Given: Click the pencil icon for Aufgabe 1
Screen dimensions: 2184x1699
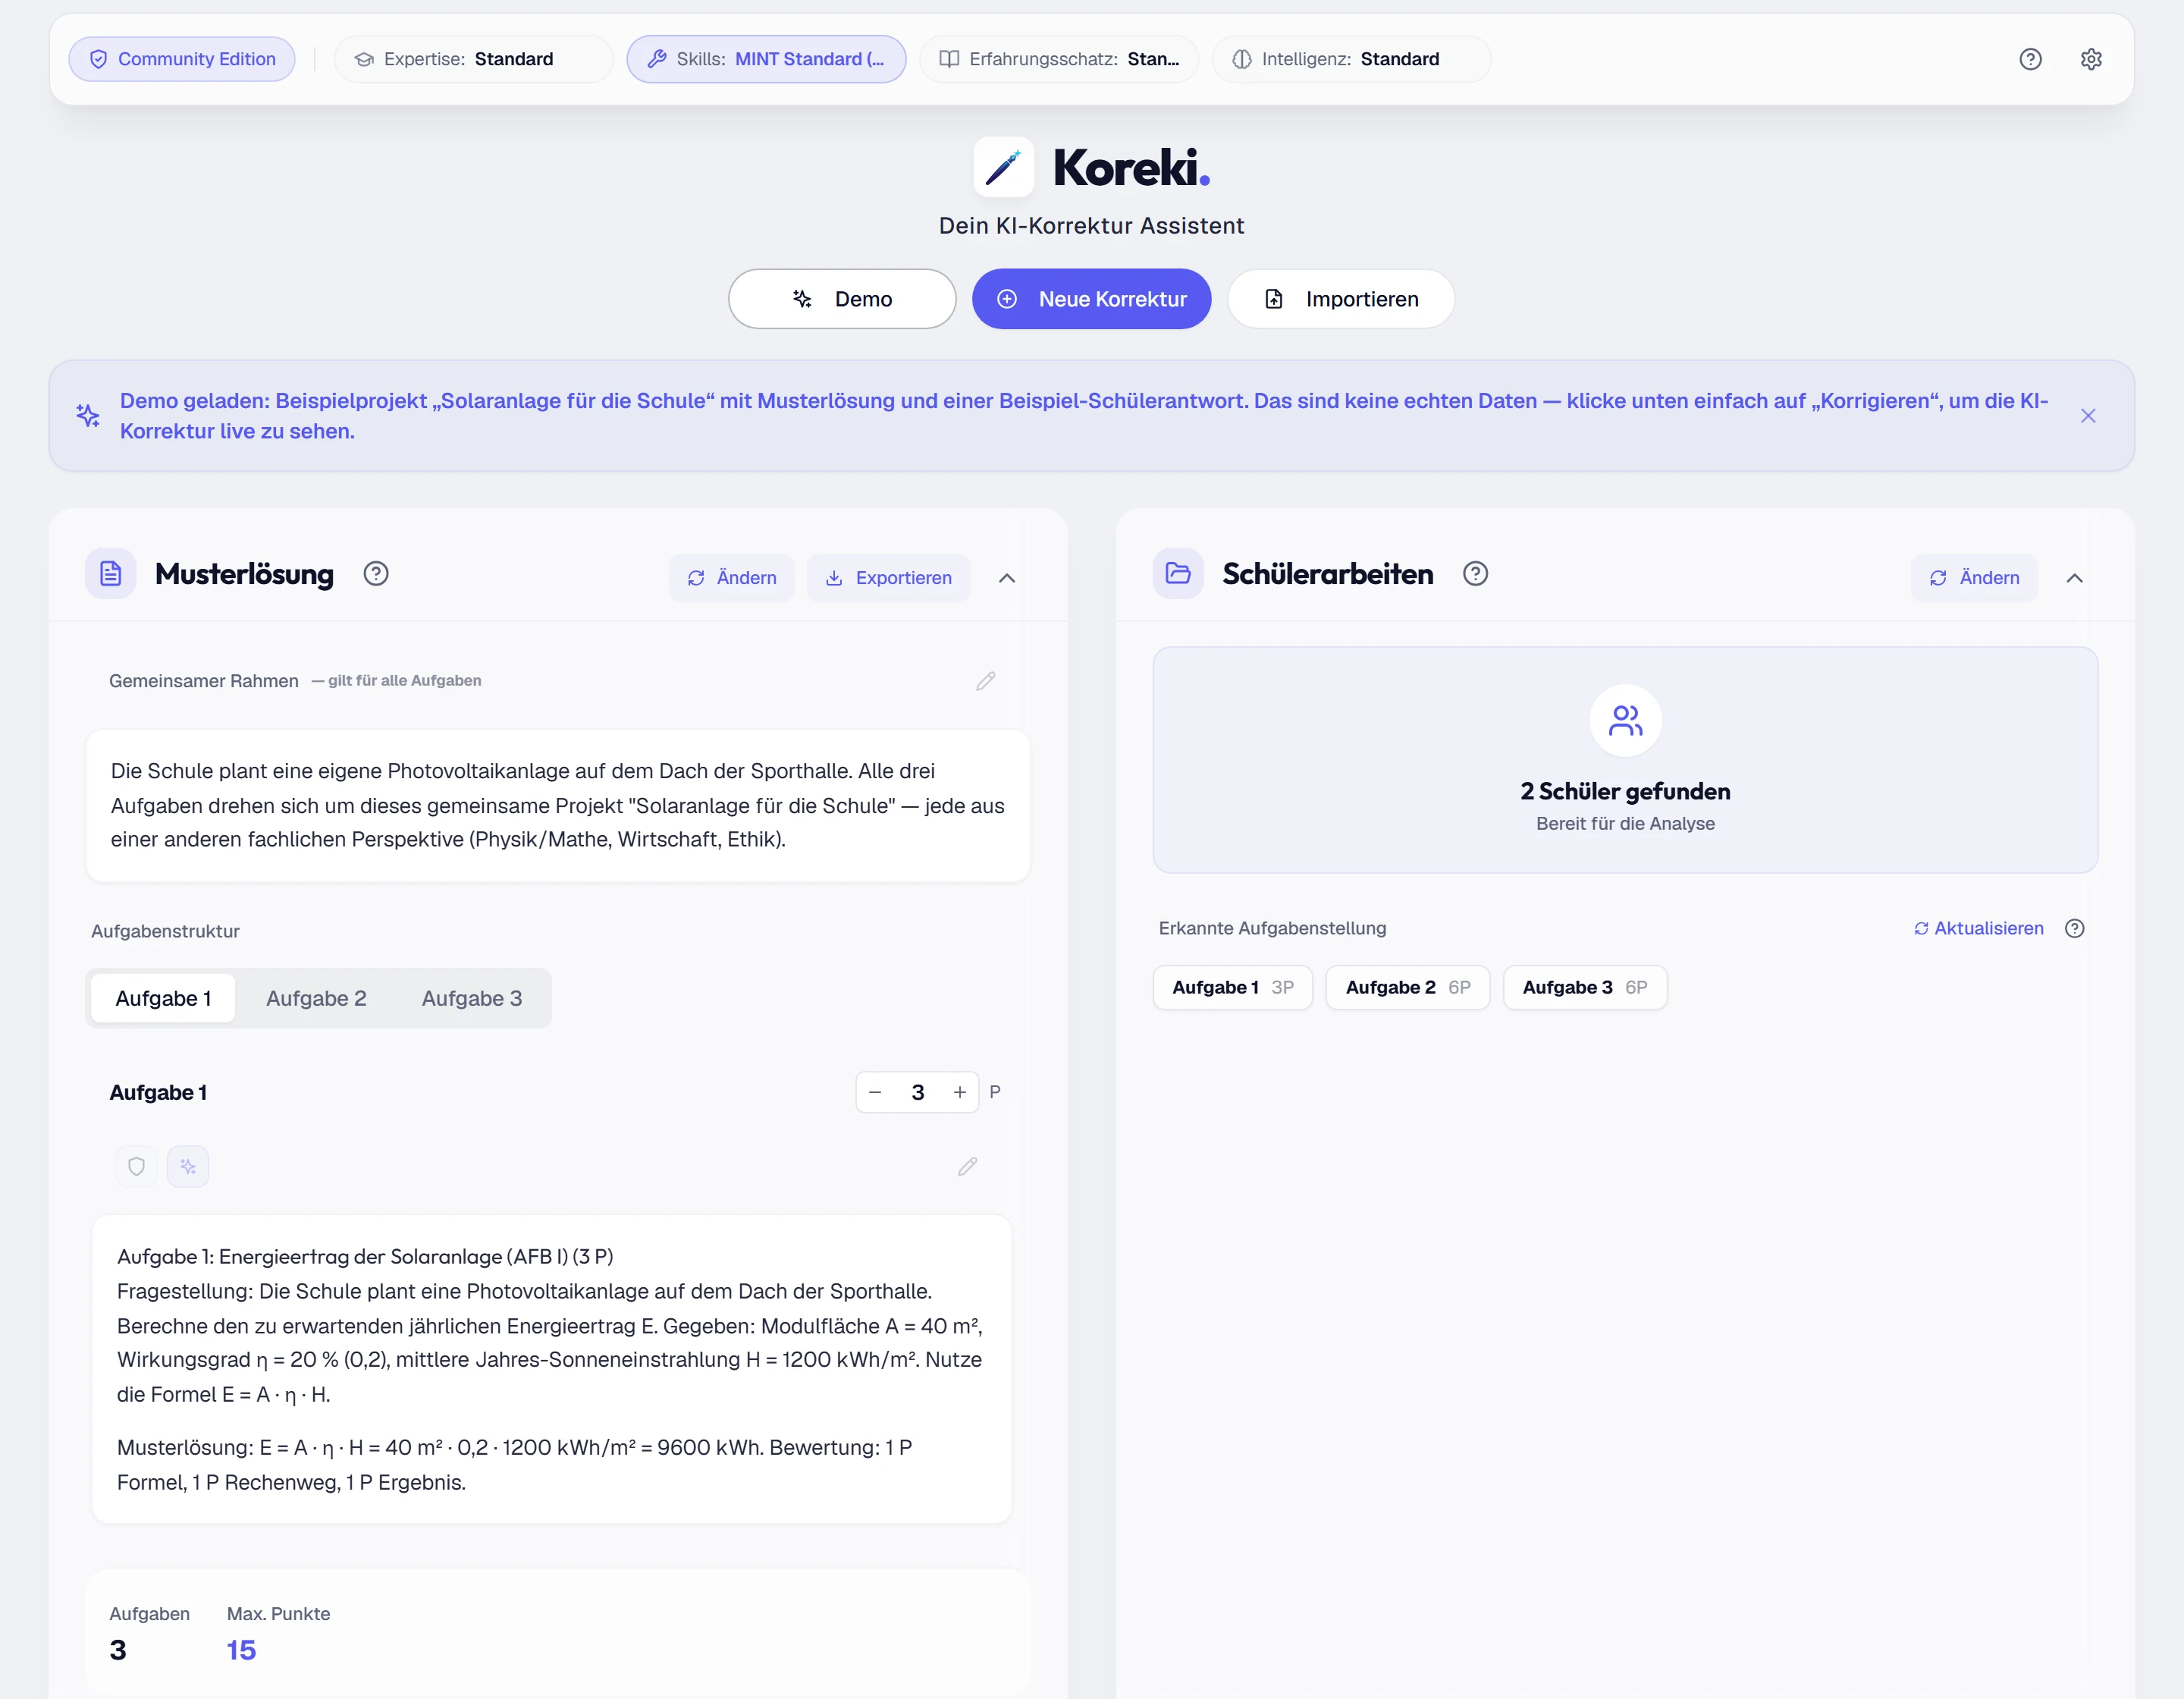Looking at the screenshot, I should (x=967, y=1167).
